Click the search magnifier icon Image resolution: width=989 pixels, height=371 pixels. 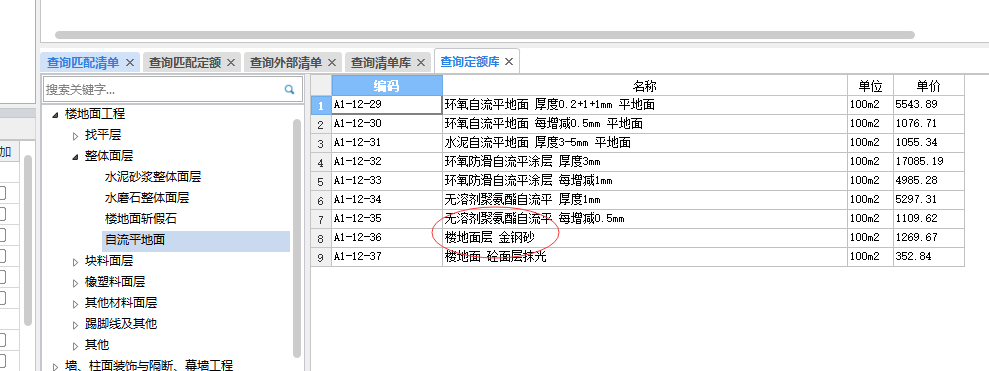click(x=290, y=90)
